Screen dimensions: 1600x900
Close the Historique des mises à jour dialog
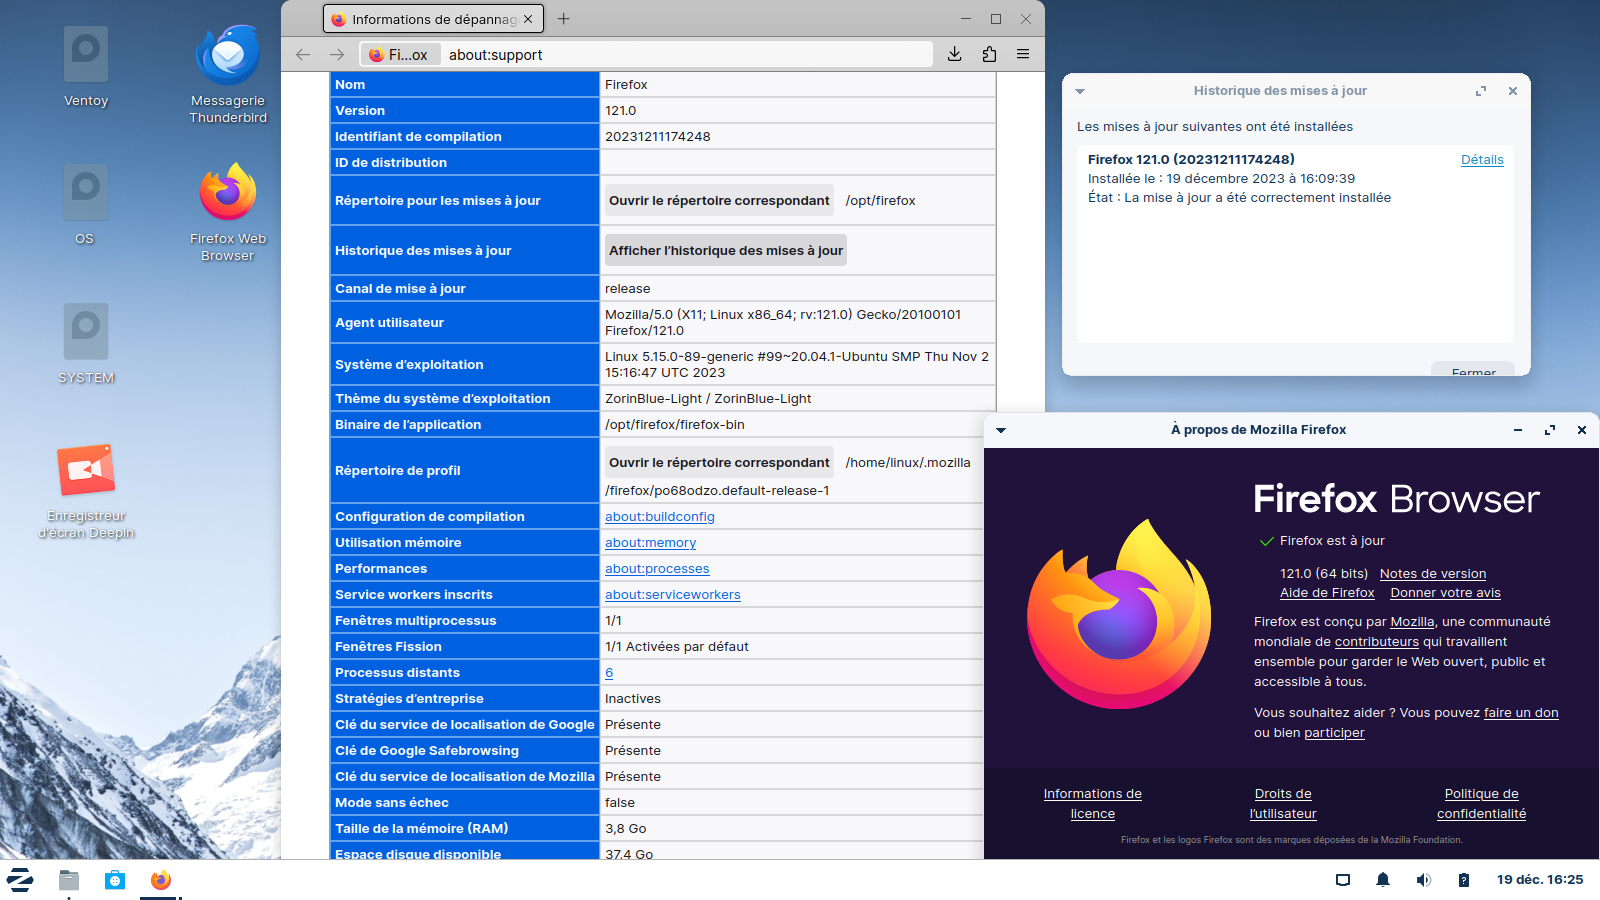[x=1513, y=91]
